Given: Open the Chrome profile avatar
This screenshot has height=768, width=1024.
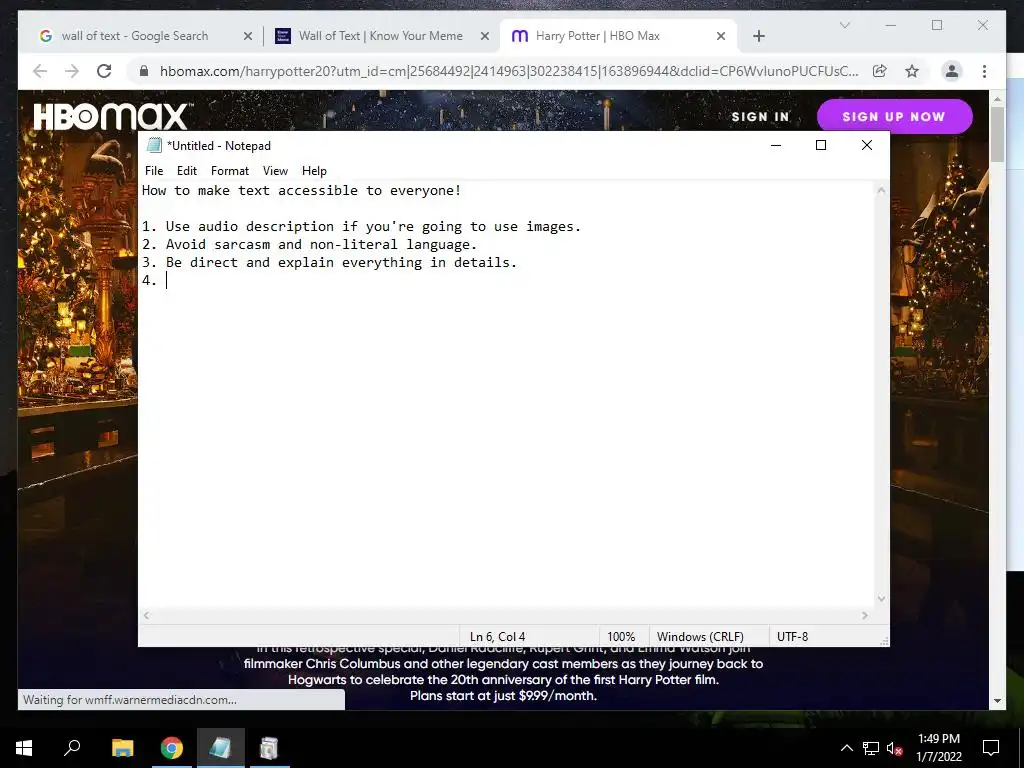Looking at the screenshot, I should [952, 71].
